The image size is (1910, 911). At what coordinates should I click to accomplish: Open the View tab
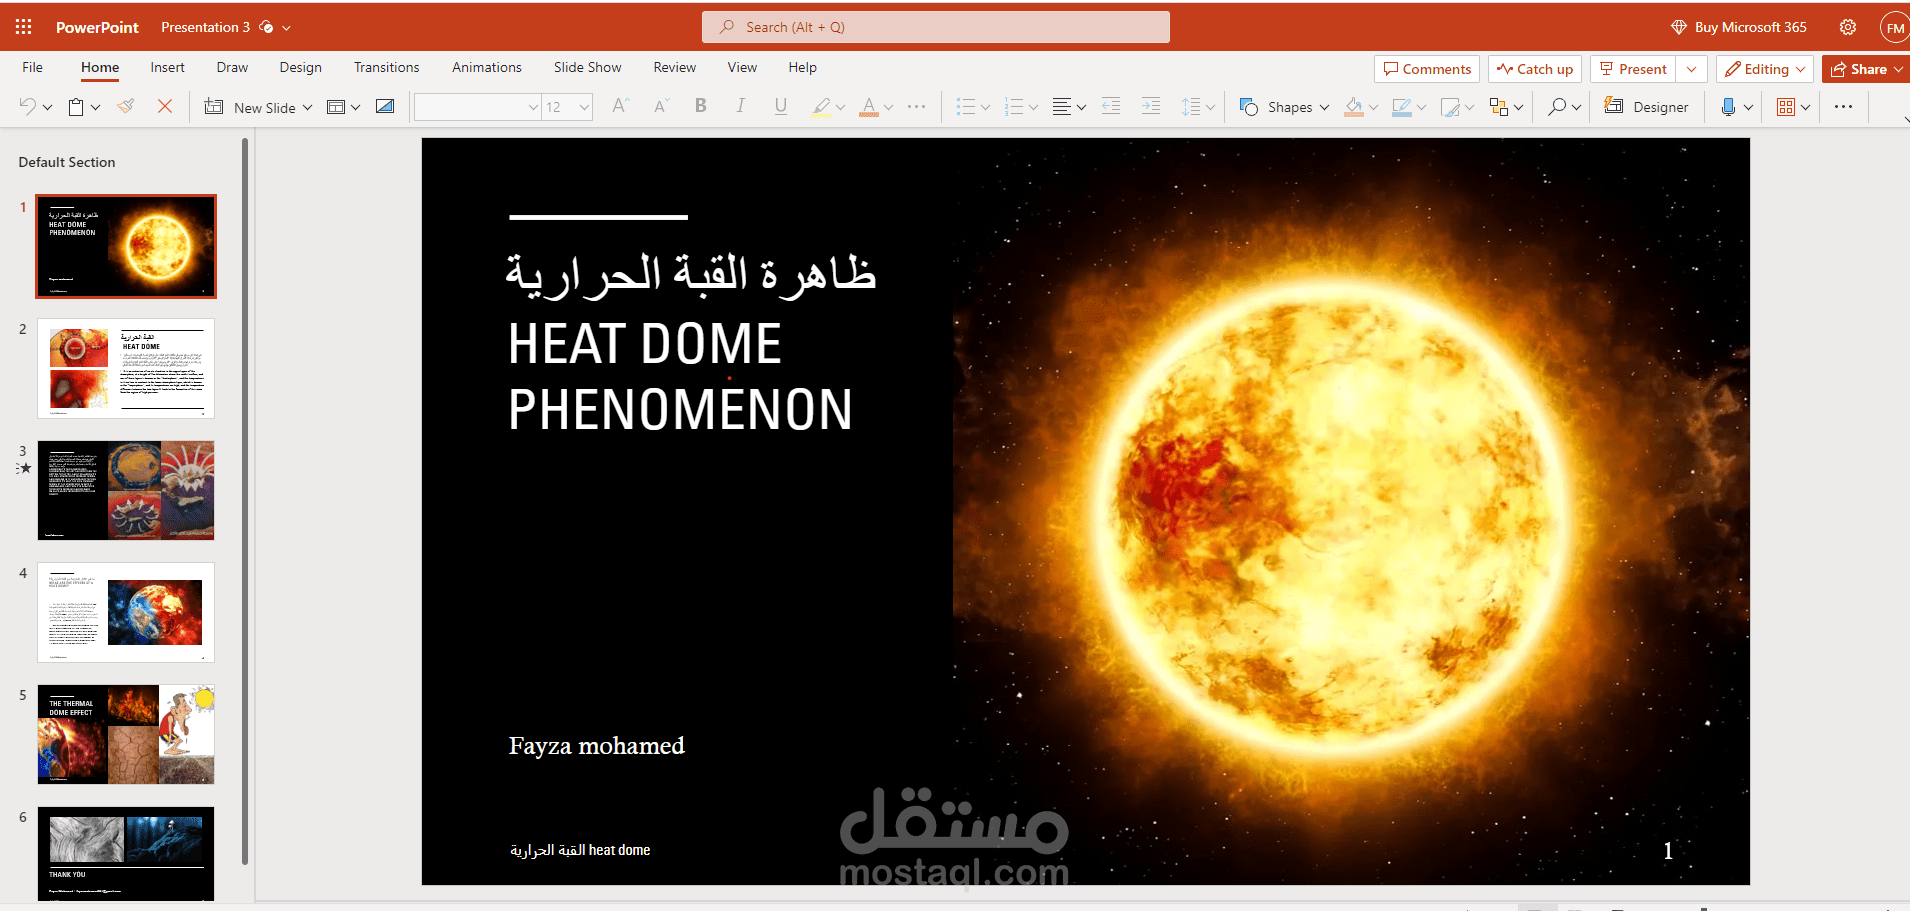click(x=742, y=67)
